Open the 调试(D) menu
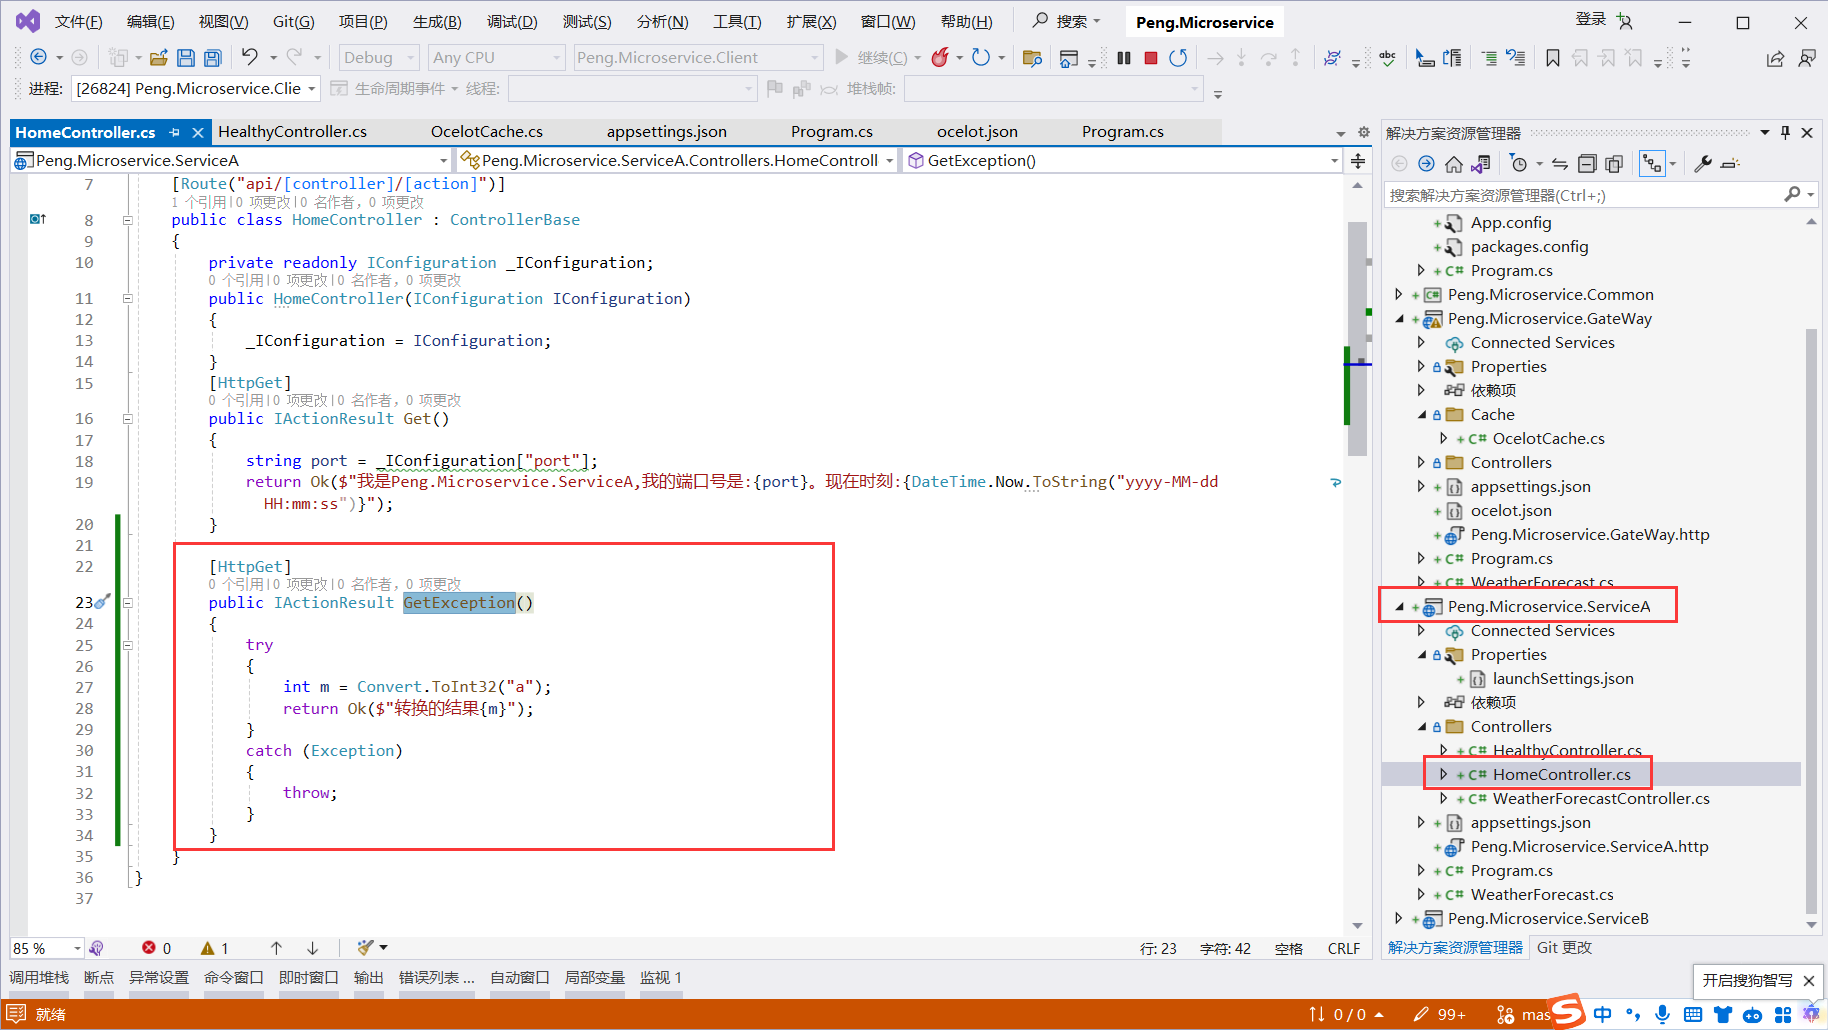The height and width of the screenshot is (1030, 1828). pyautogui.click(x=512, y=22)
